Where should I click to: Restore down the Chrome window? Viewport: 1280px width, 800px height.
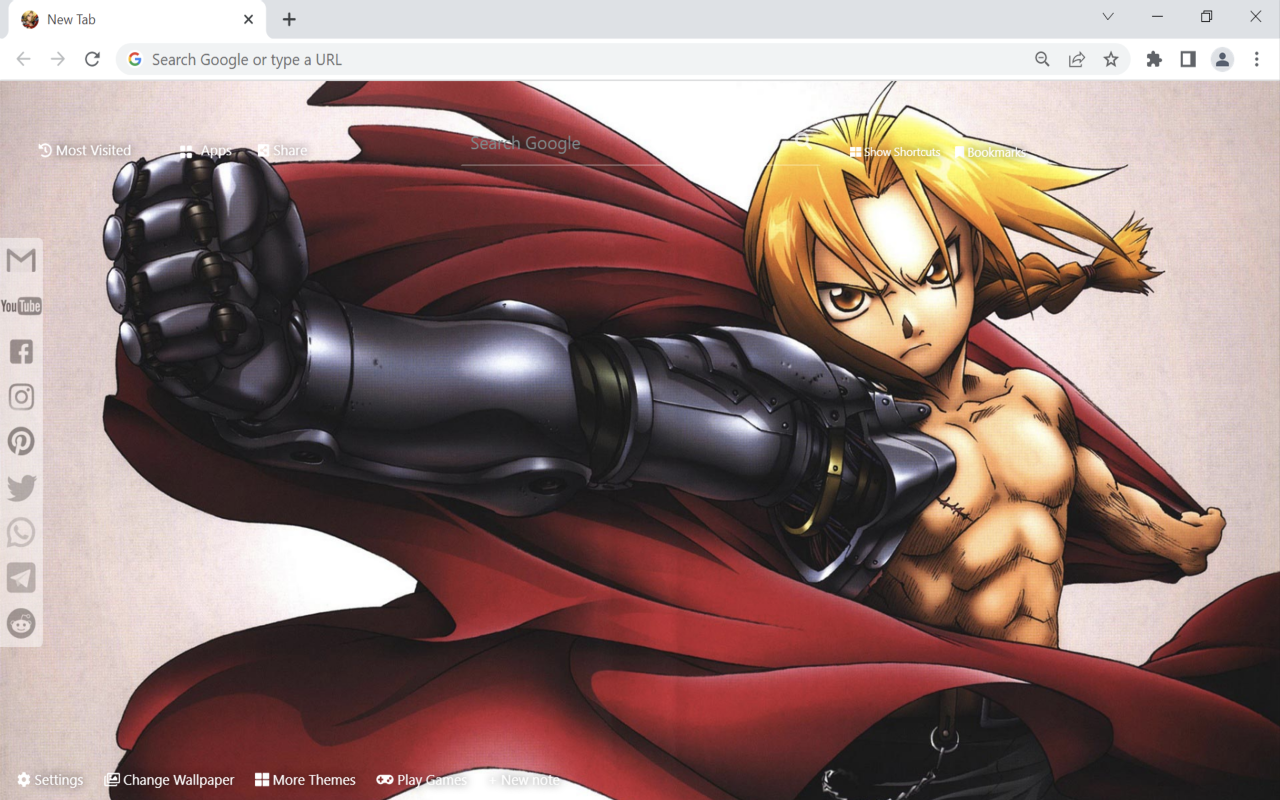click(x=1207, y=16)
